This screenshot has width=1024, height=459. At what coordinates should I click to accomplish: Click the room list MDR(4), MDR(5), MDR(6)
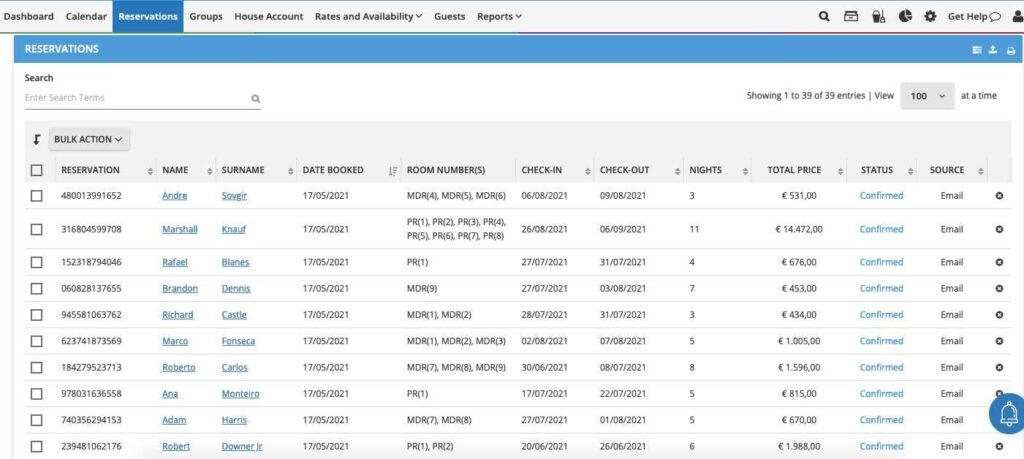pos(456,195)
